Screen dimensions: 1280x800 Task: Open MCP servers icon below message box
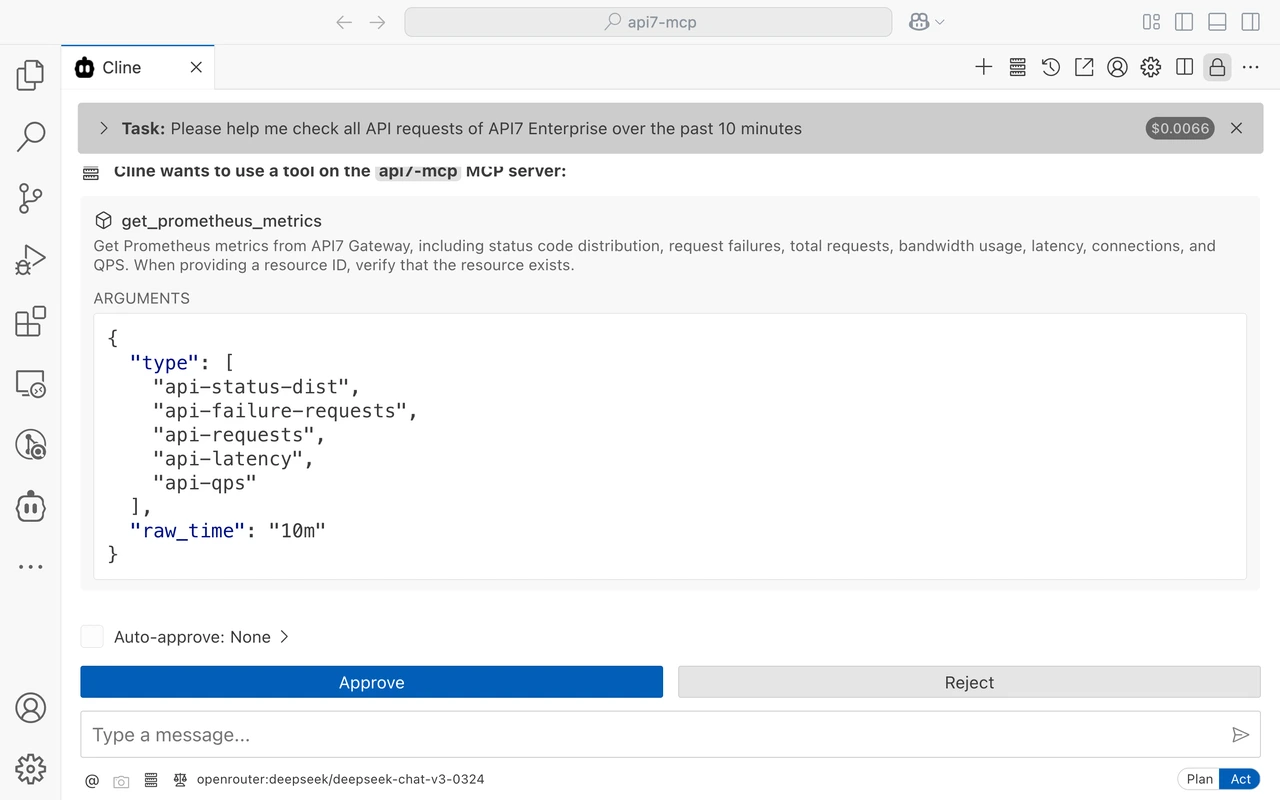151,780
